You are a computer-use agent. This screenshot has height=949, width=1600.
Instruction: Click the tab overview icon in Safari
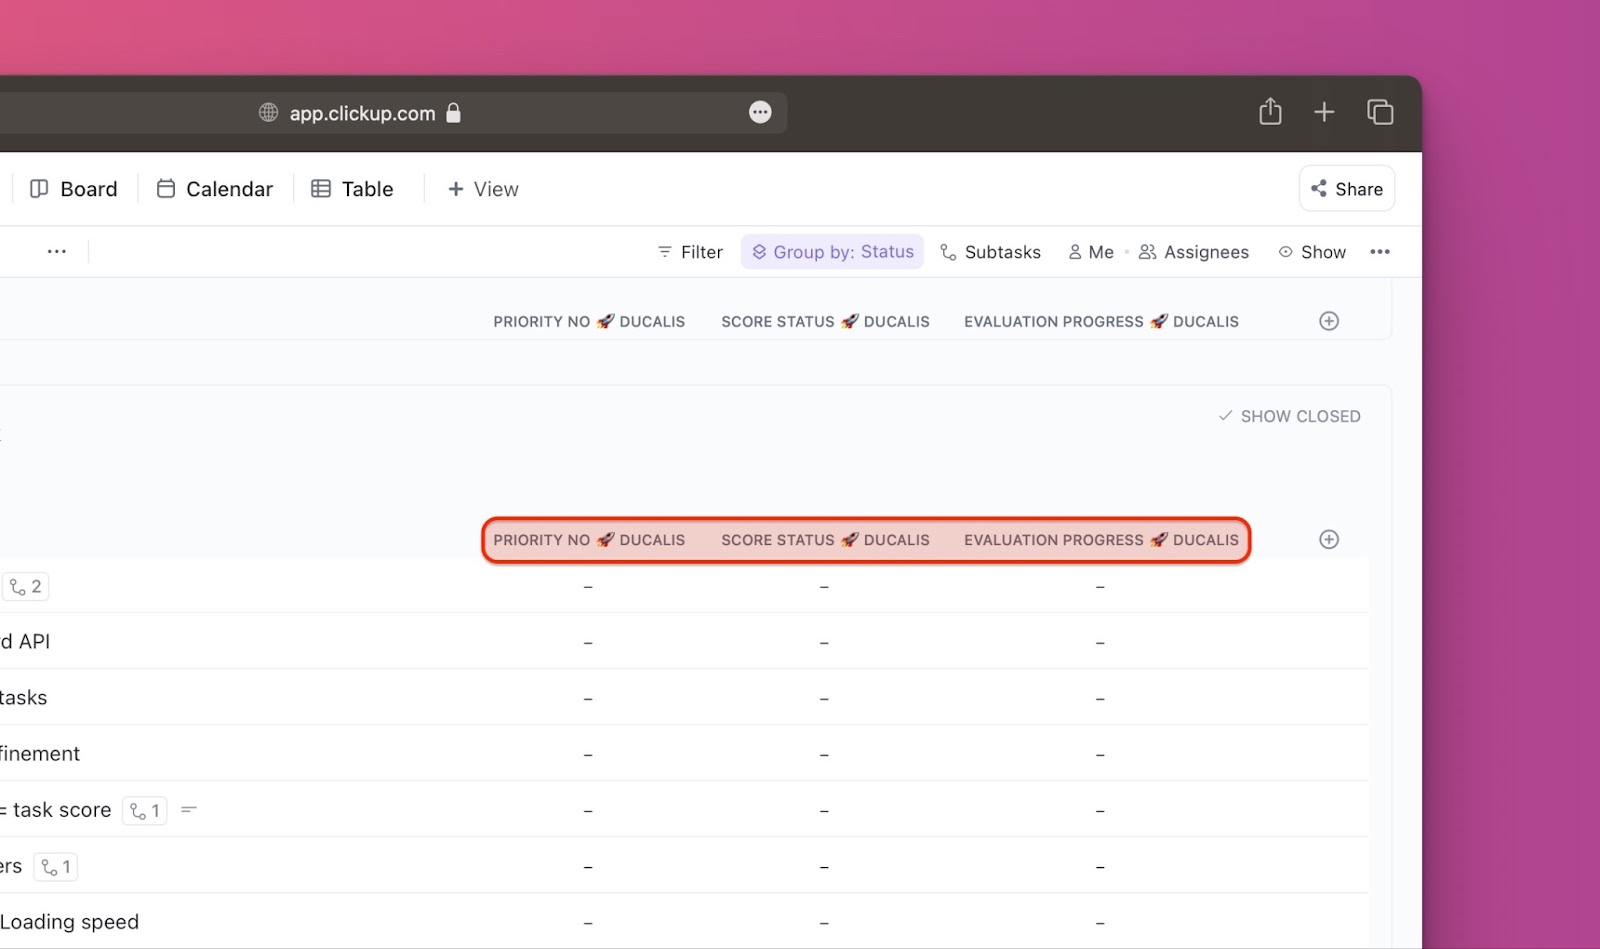coord(1380,111)
